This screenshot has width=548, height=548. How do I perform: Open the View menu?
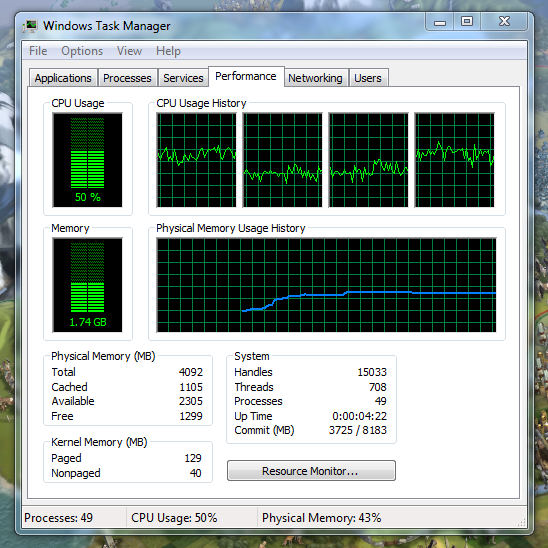click(129, 51)
